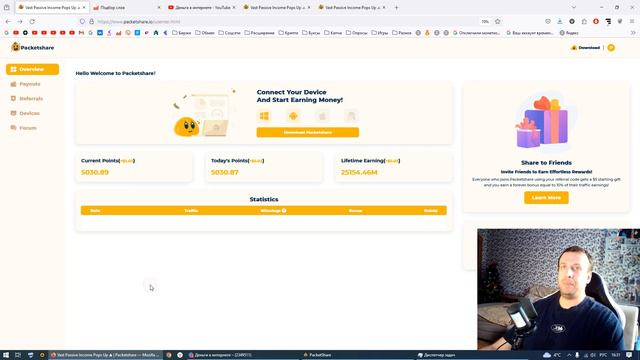Expand the list all tabs chevron
640x360 pixels.
(573, 7)
